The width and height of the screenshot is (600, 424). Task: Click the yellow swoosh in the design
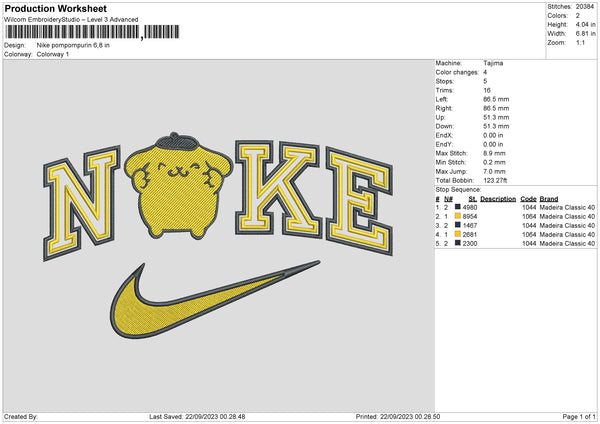click(x=214, y=300)
